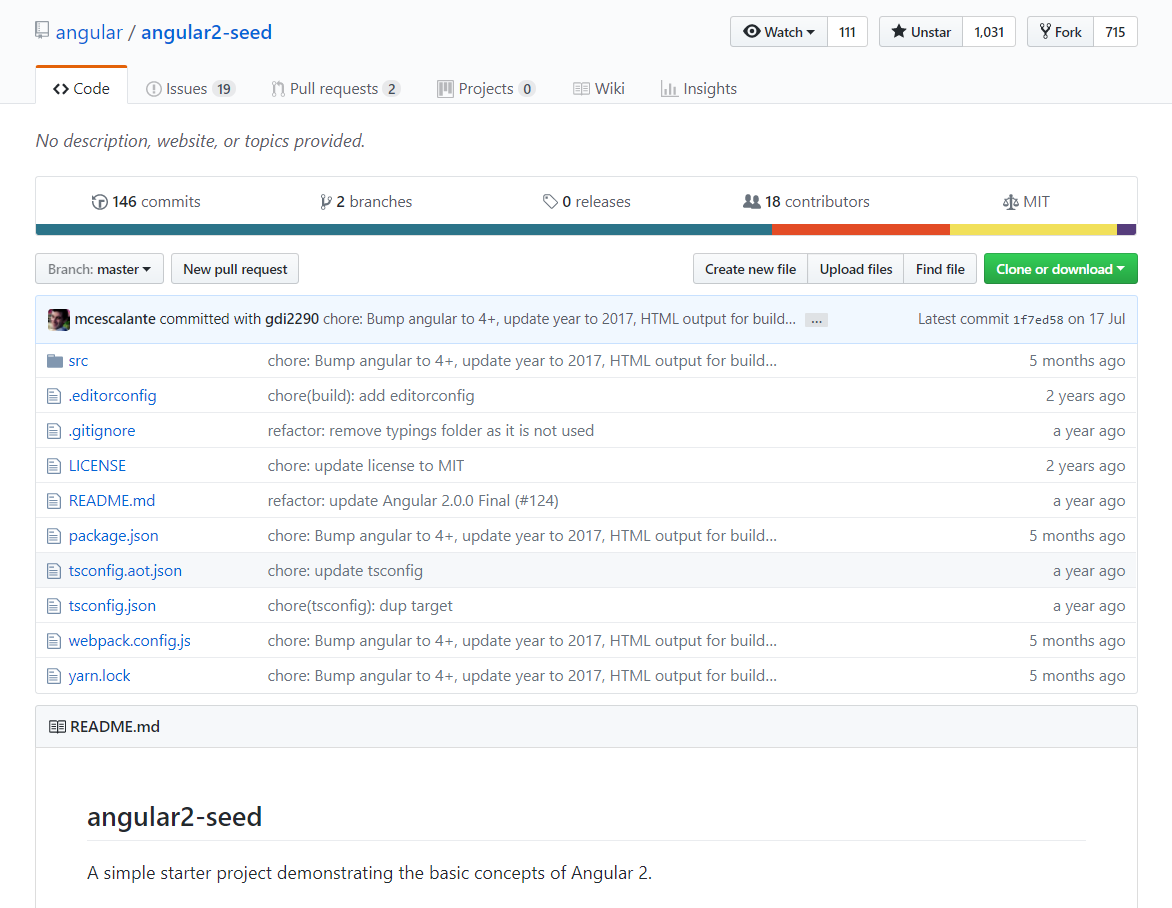
Task: Click Upload files button
Action: 856,269
